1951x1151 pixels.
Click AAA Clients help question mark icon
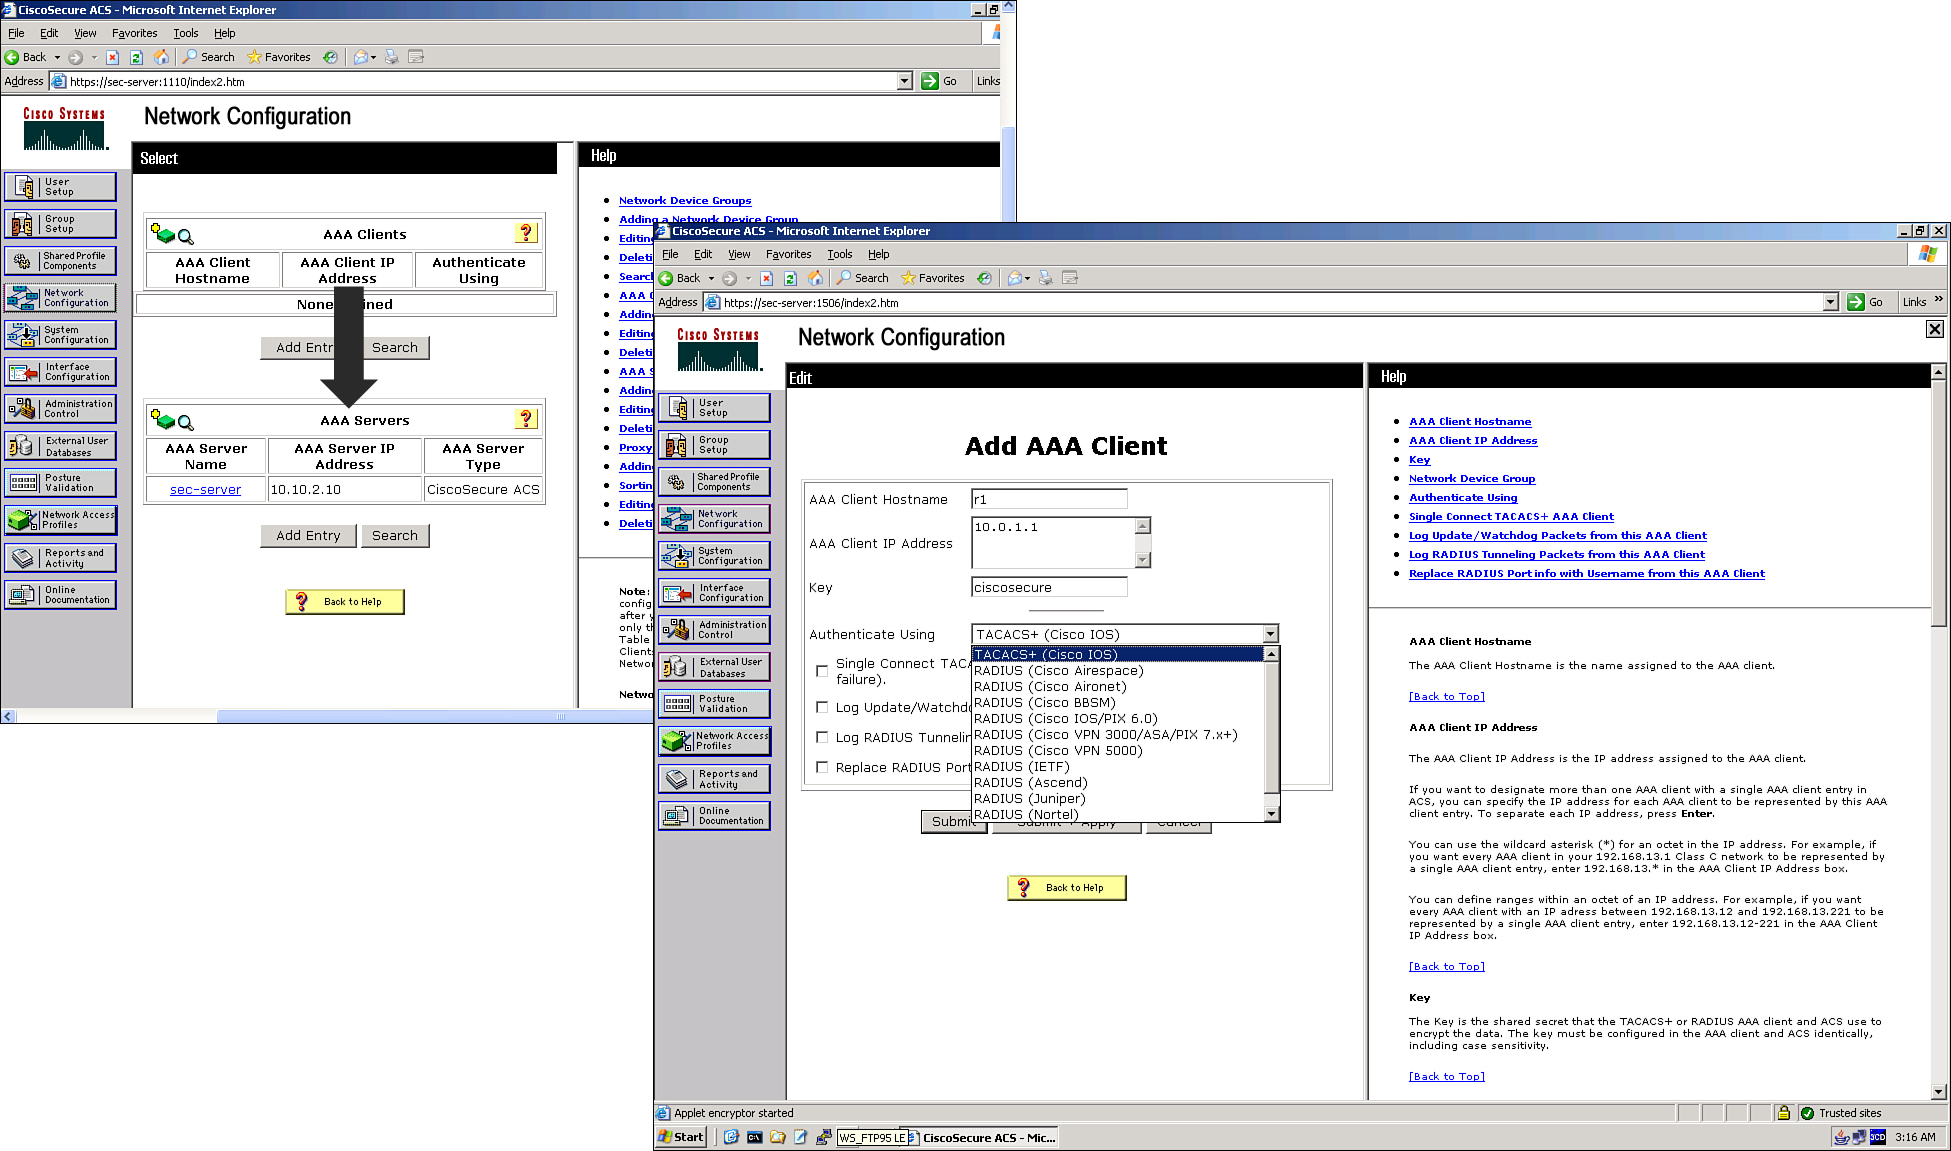pyautogui.click(x=526, y=233)
